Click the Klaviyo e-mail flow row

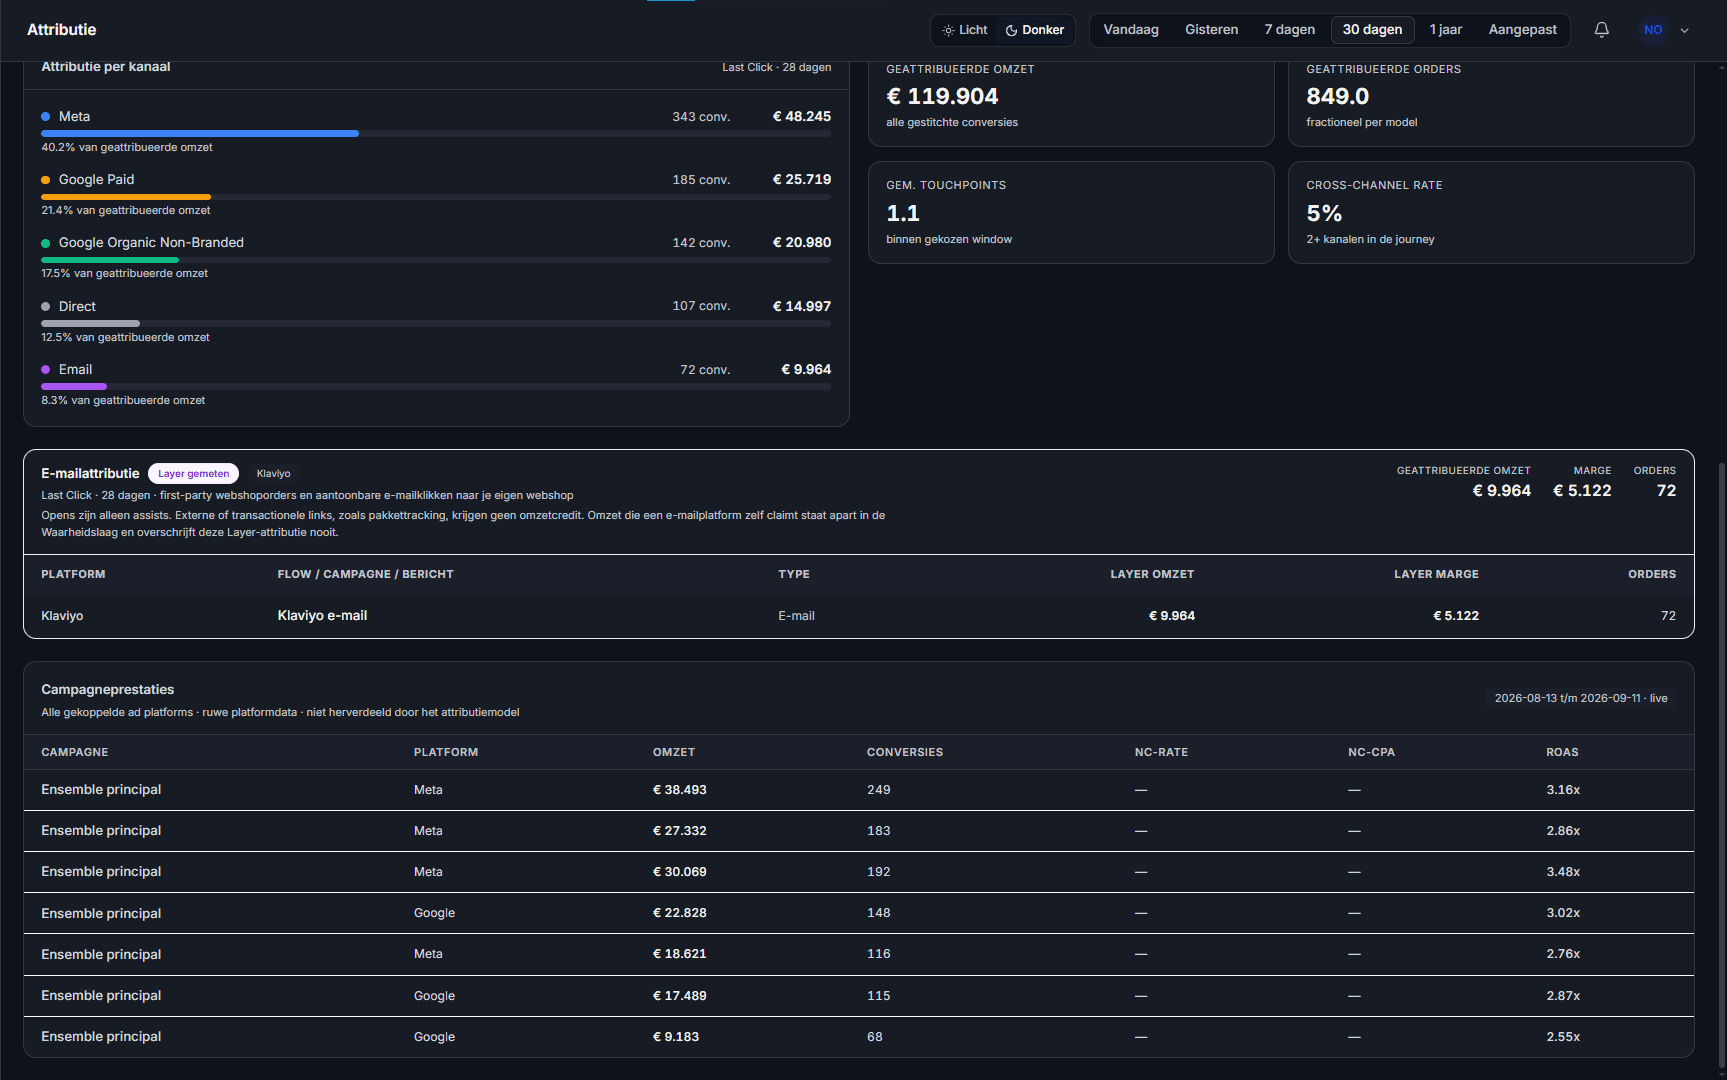859,616
